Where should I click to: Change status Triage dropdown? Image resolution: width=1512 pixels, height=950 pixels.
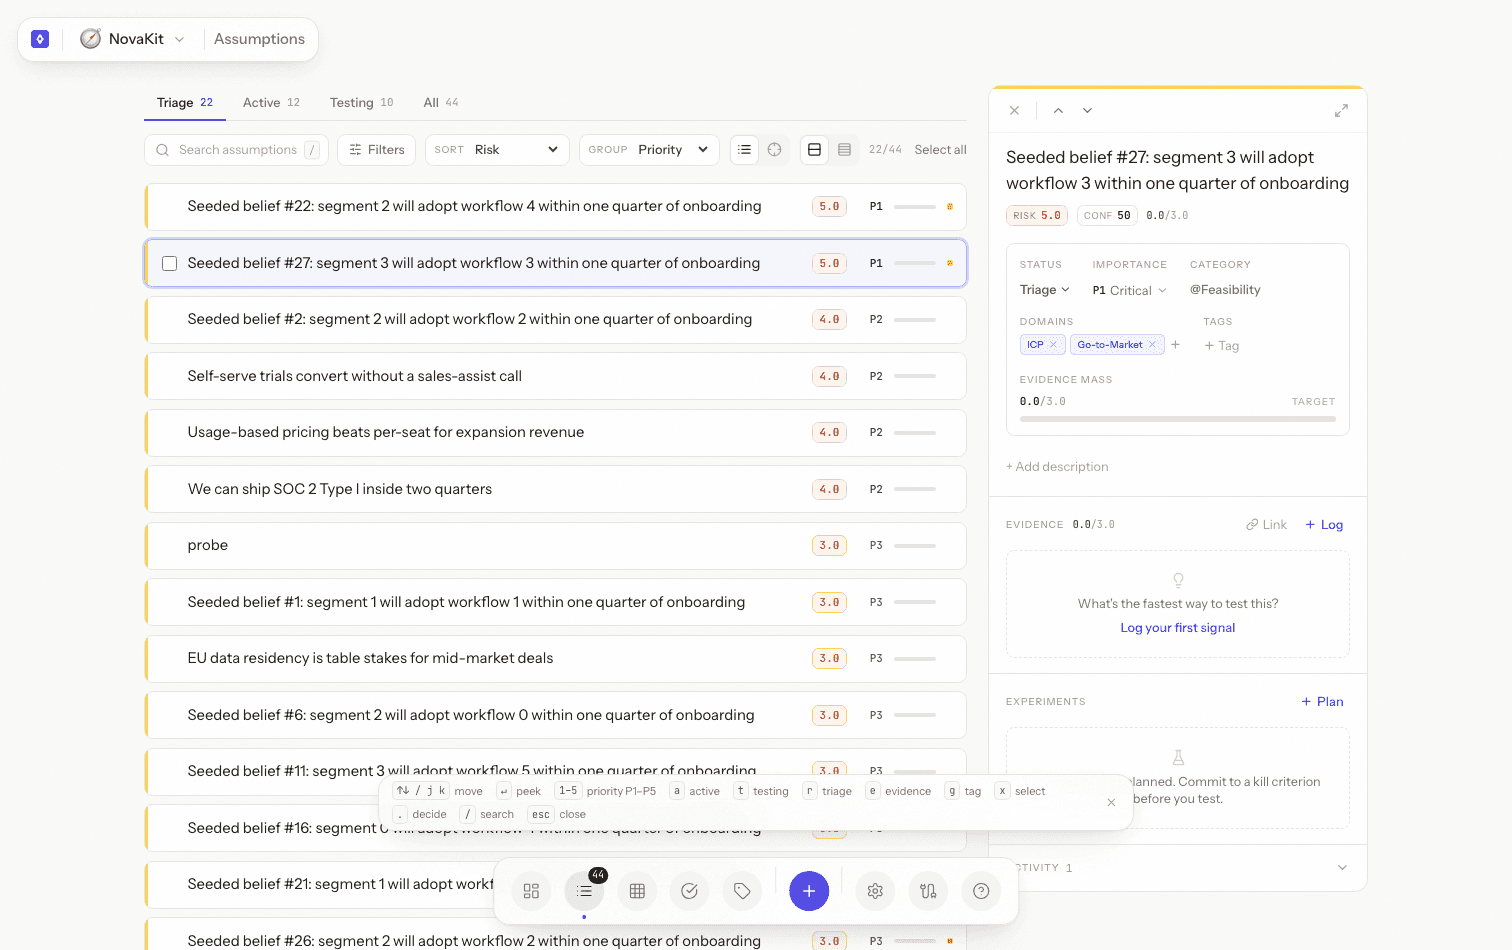click(1044, 290)
